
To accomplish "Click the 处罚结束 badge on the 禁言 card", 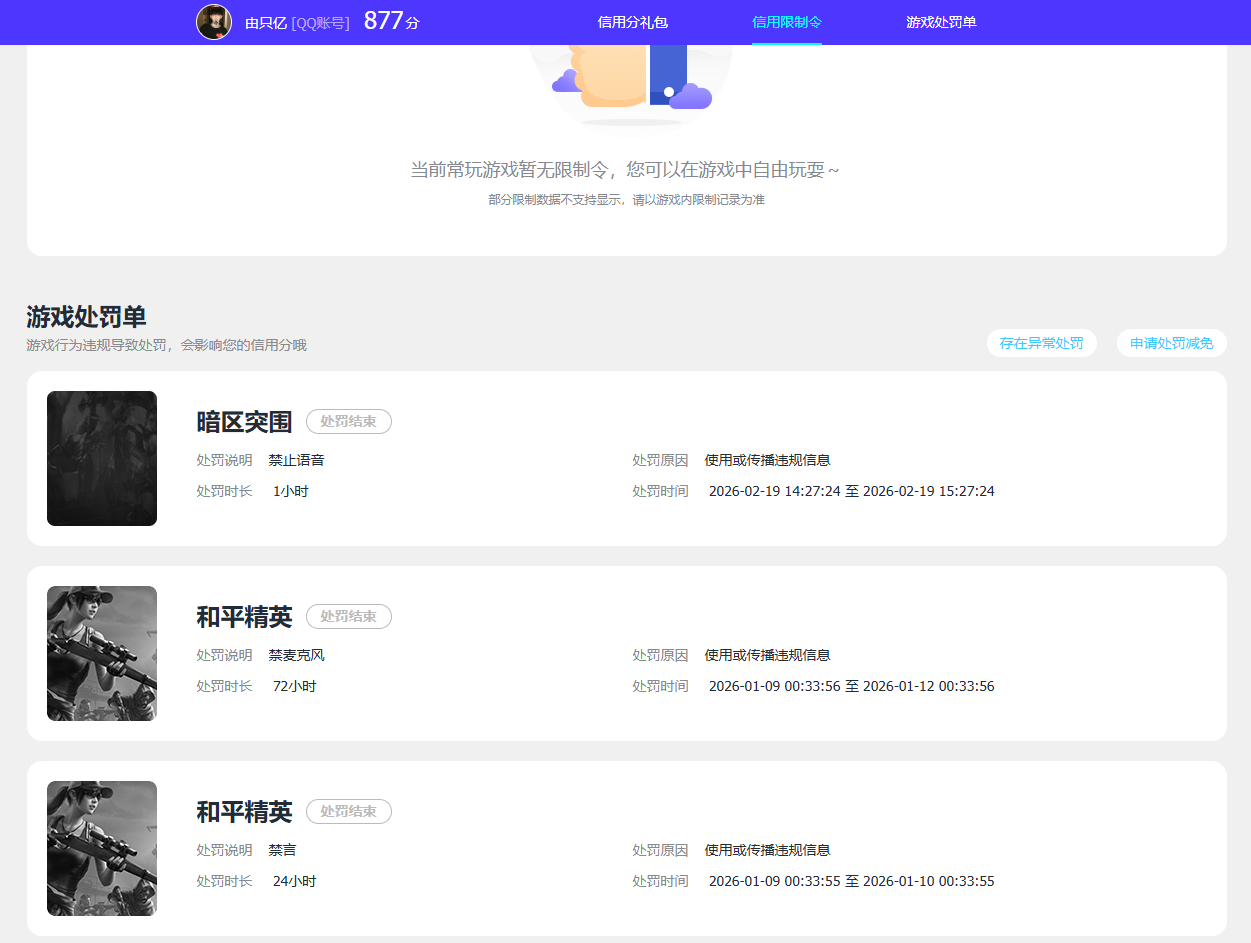I will point(348,812).
